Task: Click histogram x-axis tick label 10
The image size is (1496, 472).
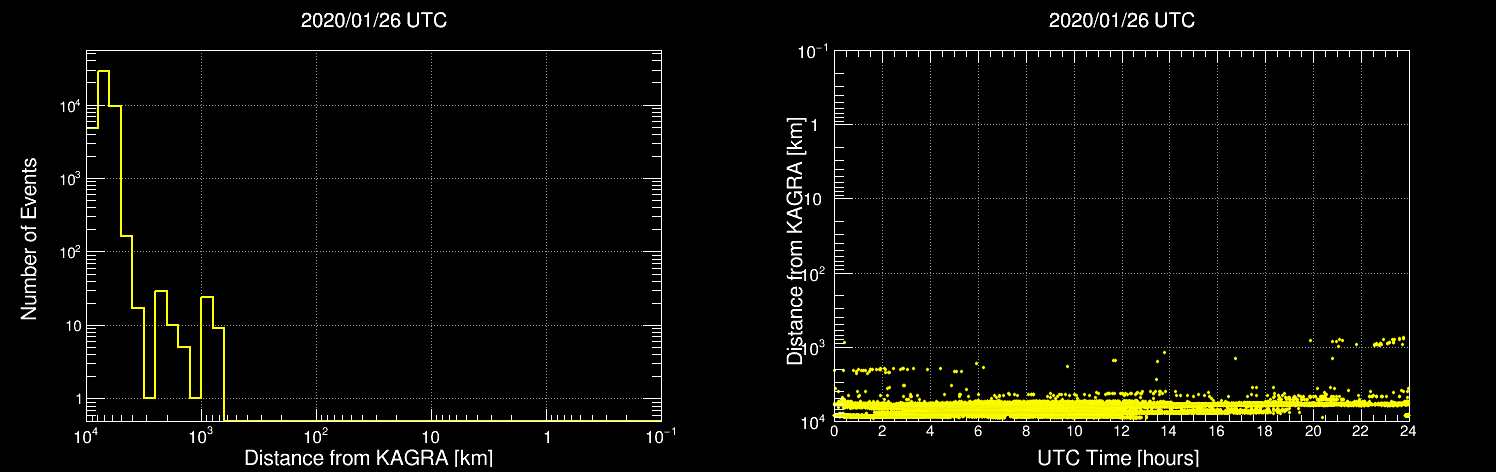Action: click(431, 438)
